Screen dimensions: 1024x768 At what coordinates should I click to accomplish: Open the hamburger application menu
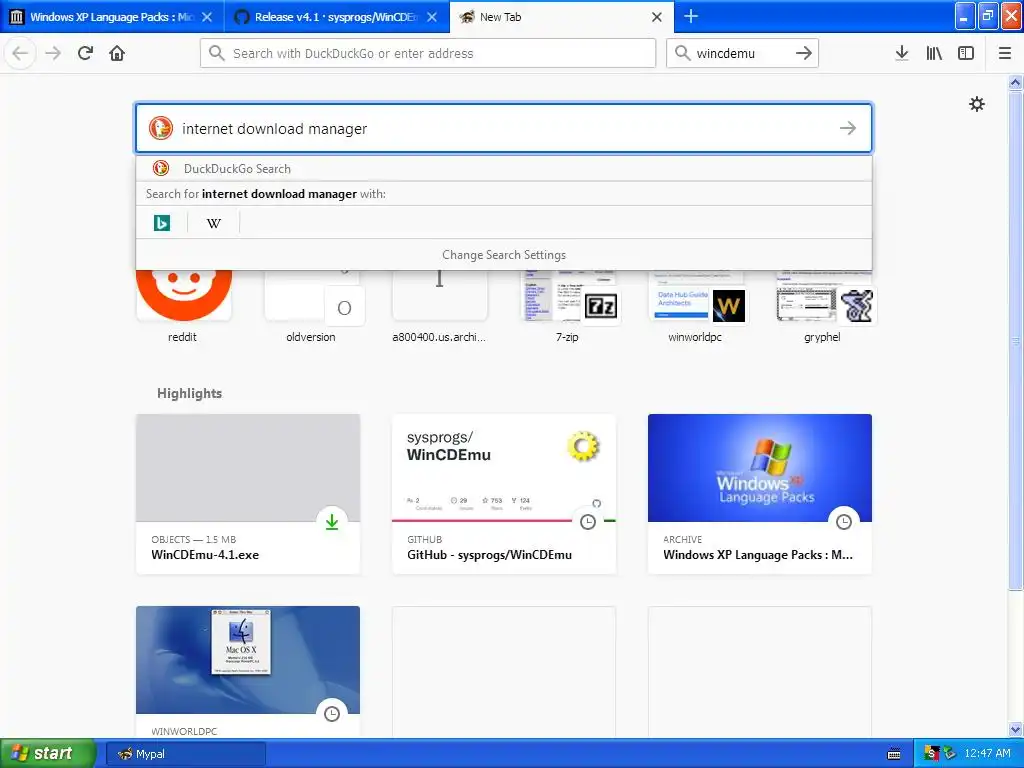[x=1004, y=53]
